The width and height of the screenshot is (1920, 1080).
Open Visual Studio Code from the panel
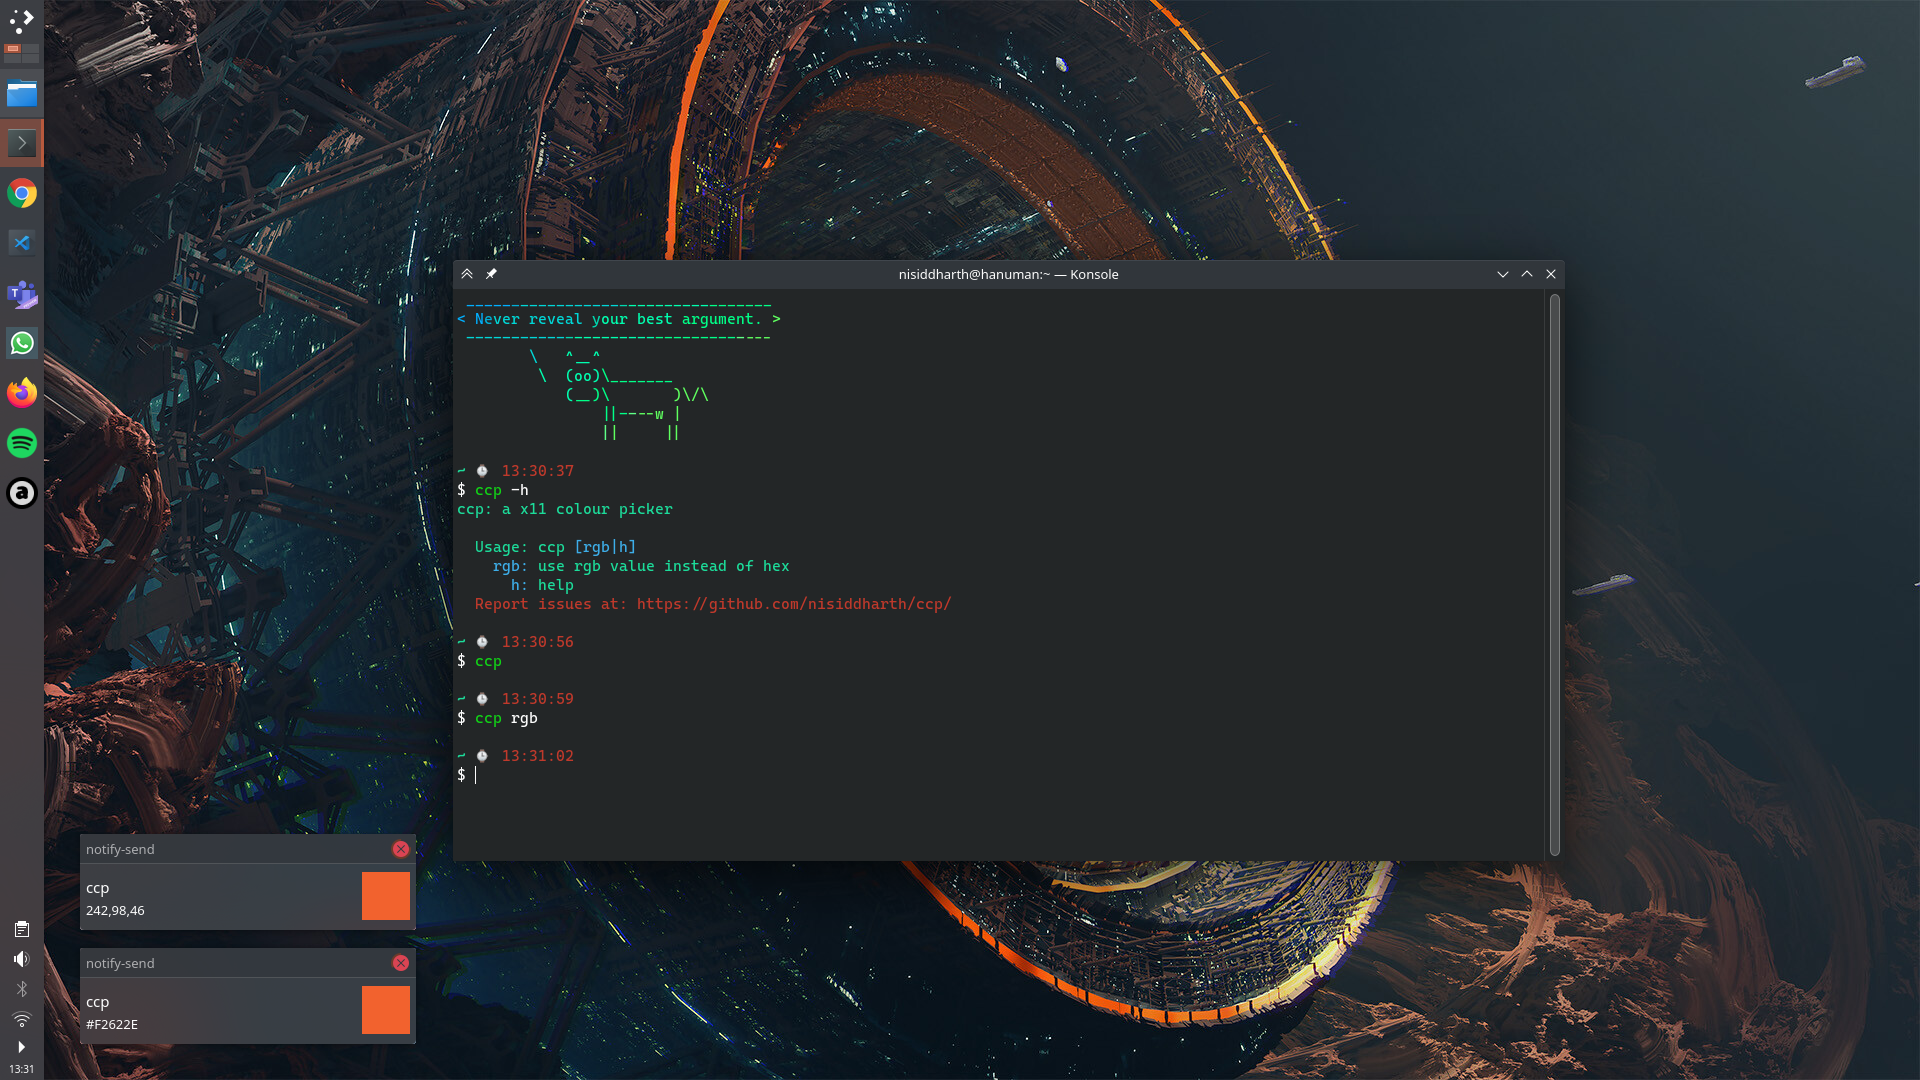(21, 243)
